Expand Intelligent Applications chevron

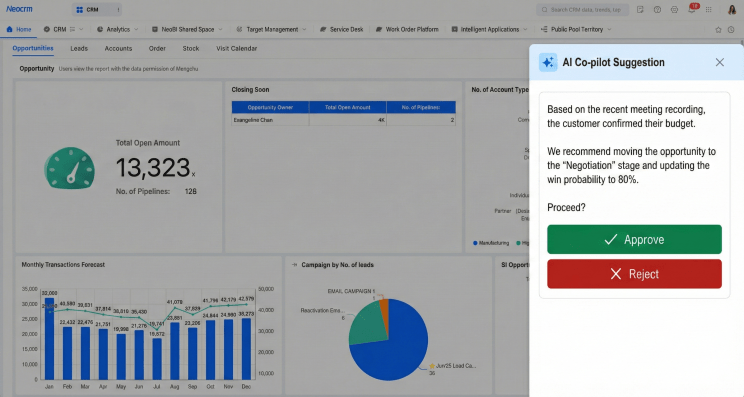click(x=525, y=29)
